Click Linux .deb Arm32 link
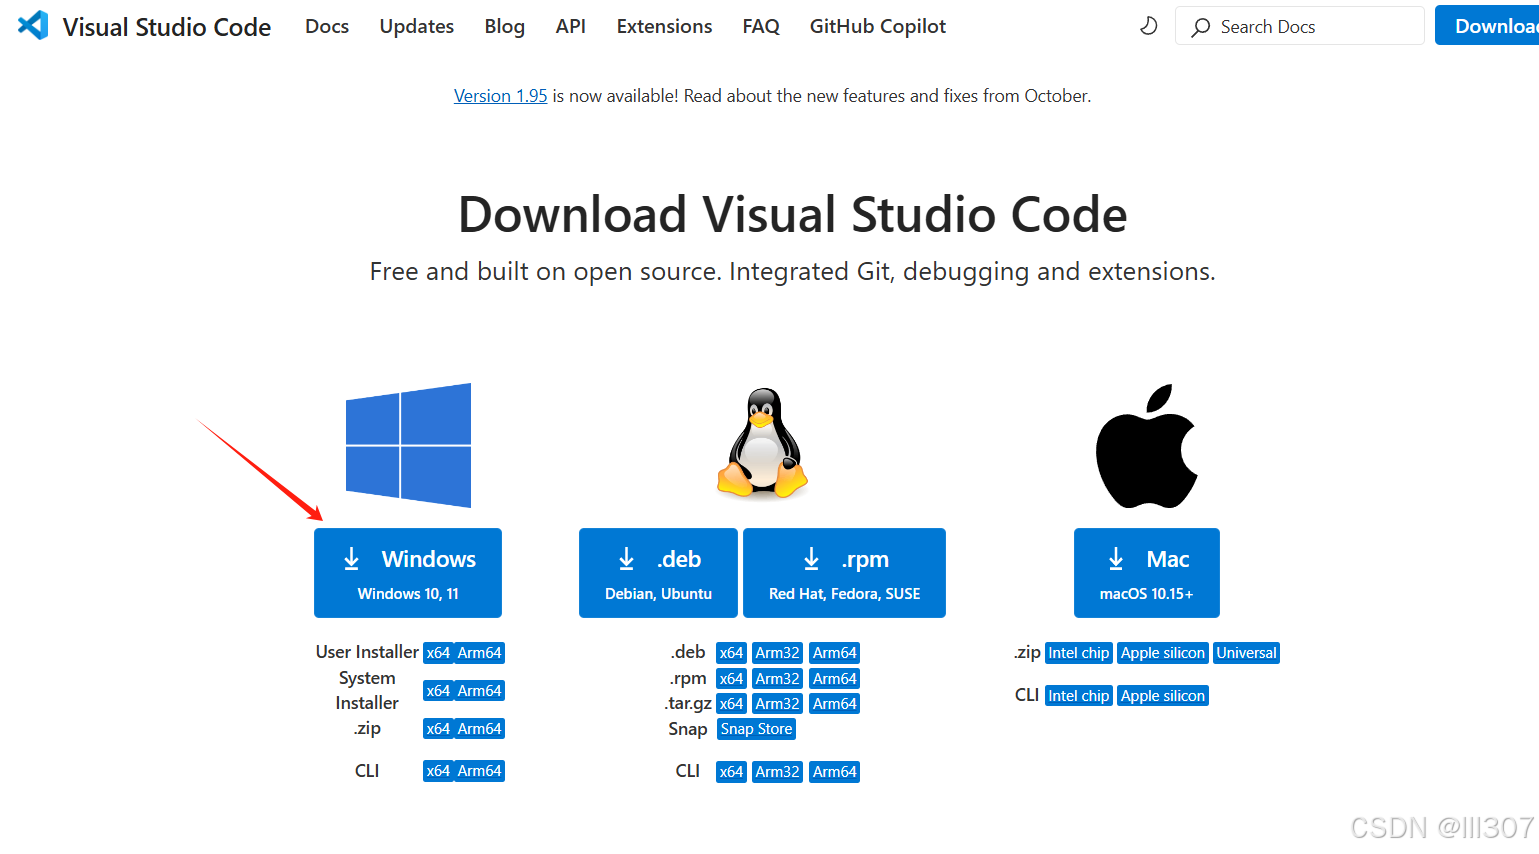This screenshot has height=854, width=1539. (778, 653)
